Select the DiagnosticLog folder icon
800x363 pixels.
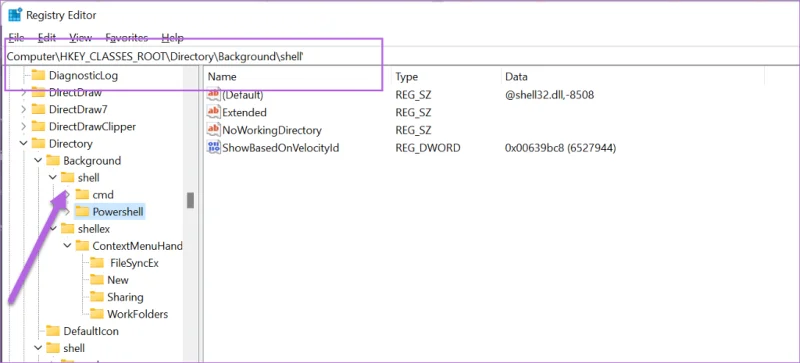pos(38,76)
